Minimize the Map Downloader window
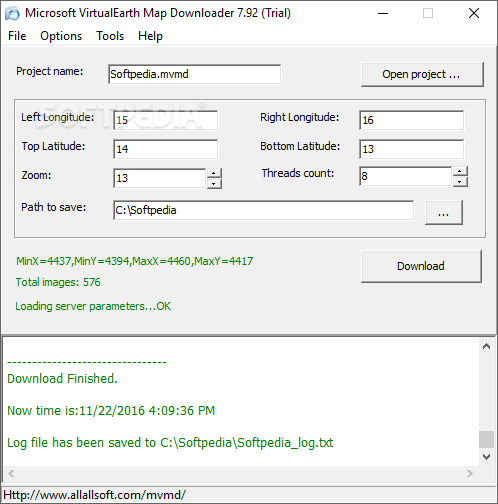This screenshot has height=504, width=498. click(x=383, y=13)
